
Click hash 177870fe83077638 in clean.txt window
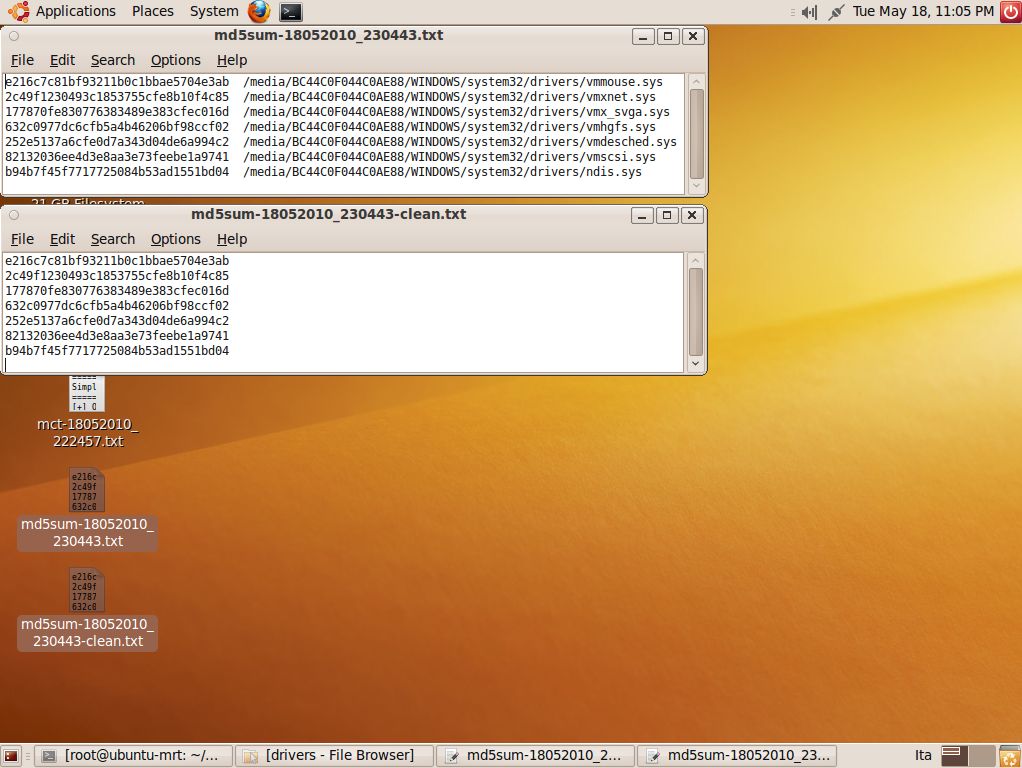pyautogui.click(x=117, y=291)
